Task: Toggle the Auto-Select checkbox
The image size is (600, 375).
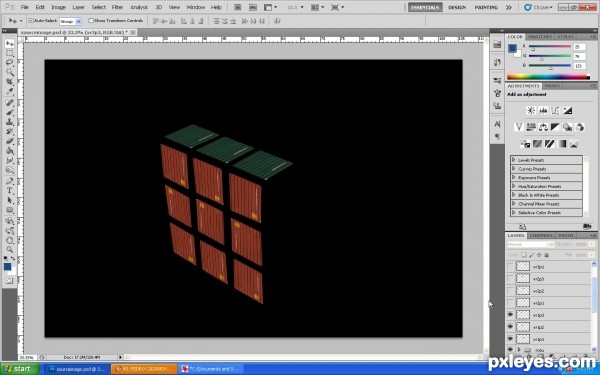Action: coord(31,21)
